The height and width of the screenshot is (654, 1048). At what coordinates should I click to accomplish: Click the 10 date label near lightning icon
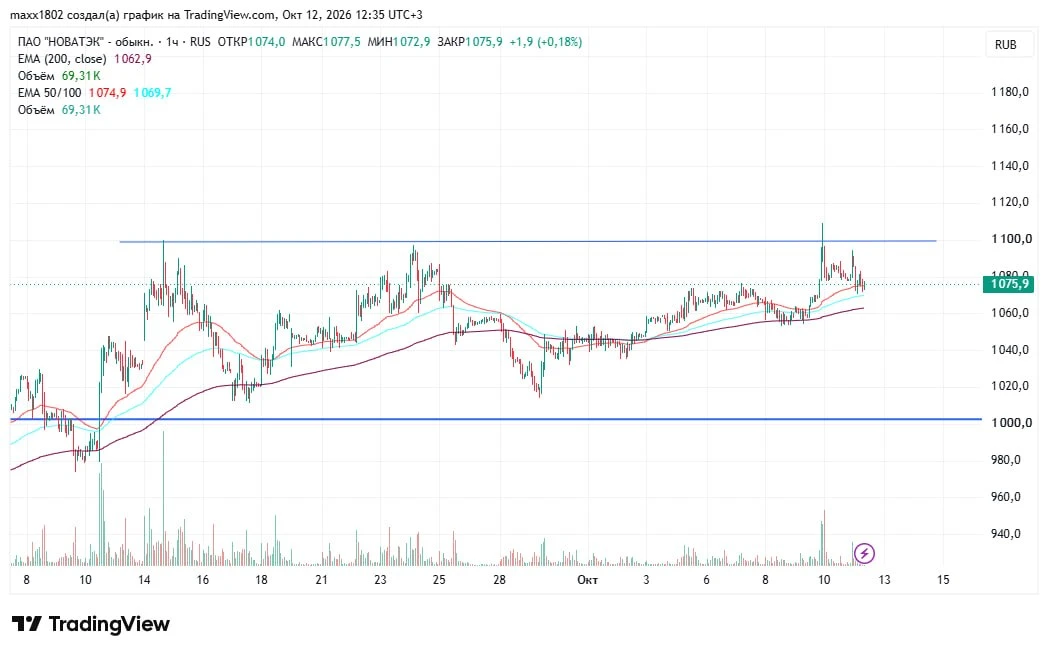pos(824,580)
